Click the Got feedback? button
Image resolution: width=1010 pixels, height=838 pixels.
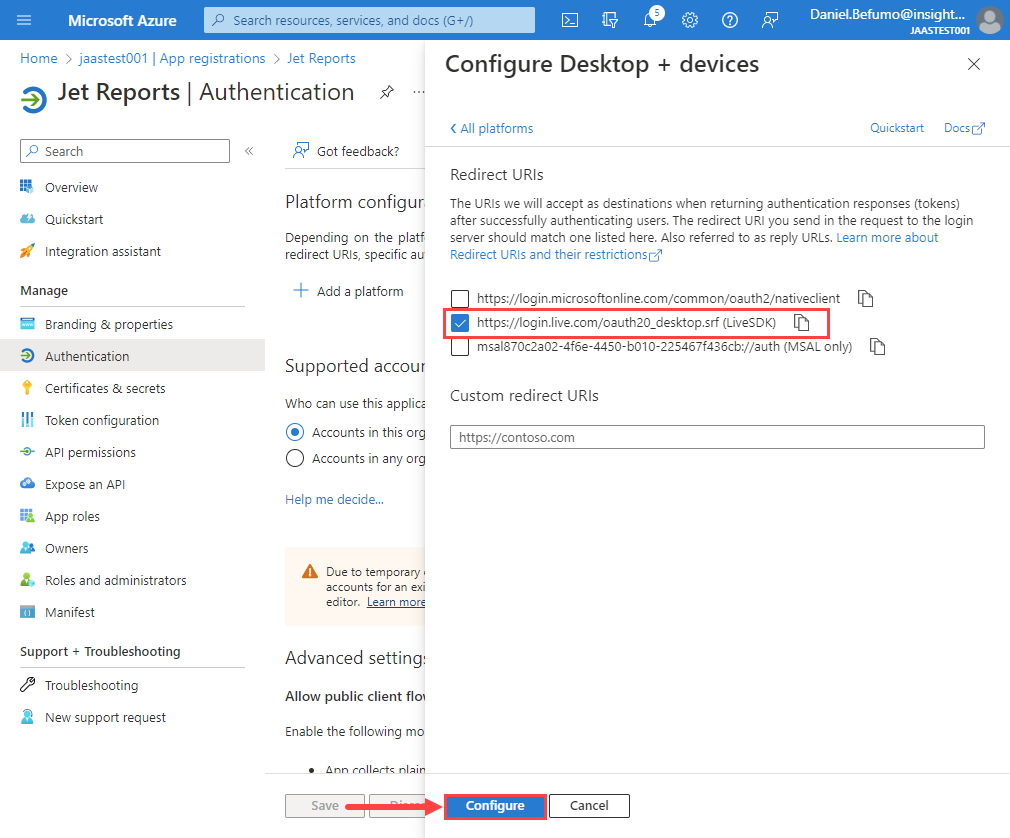tap(346, 151)
